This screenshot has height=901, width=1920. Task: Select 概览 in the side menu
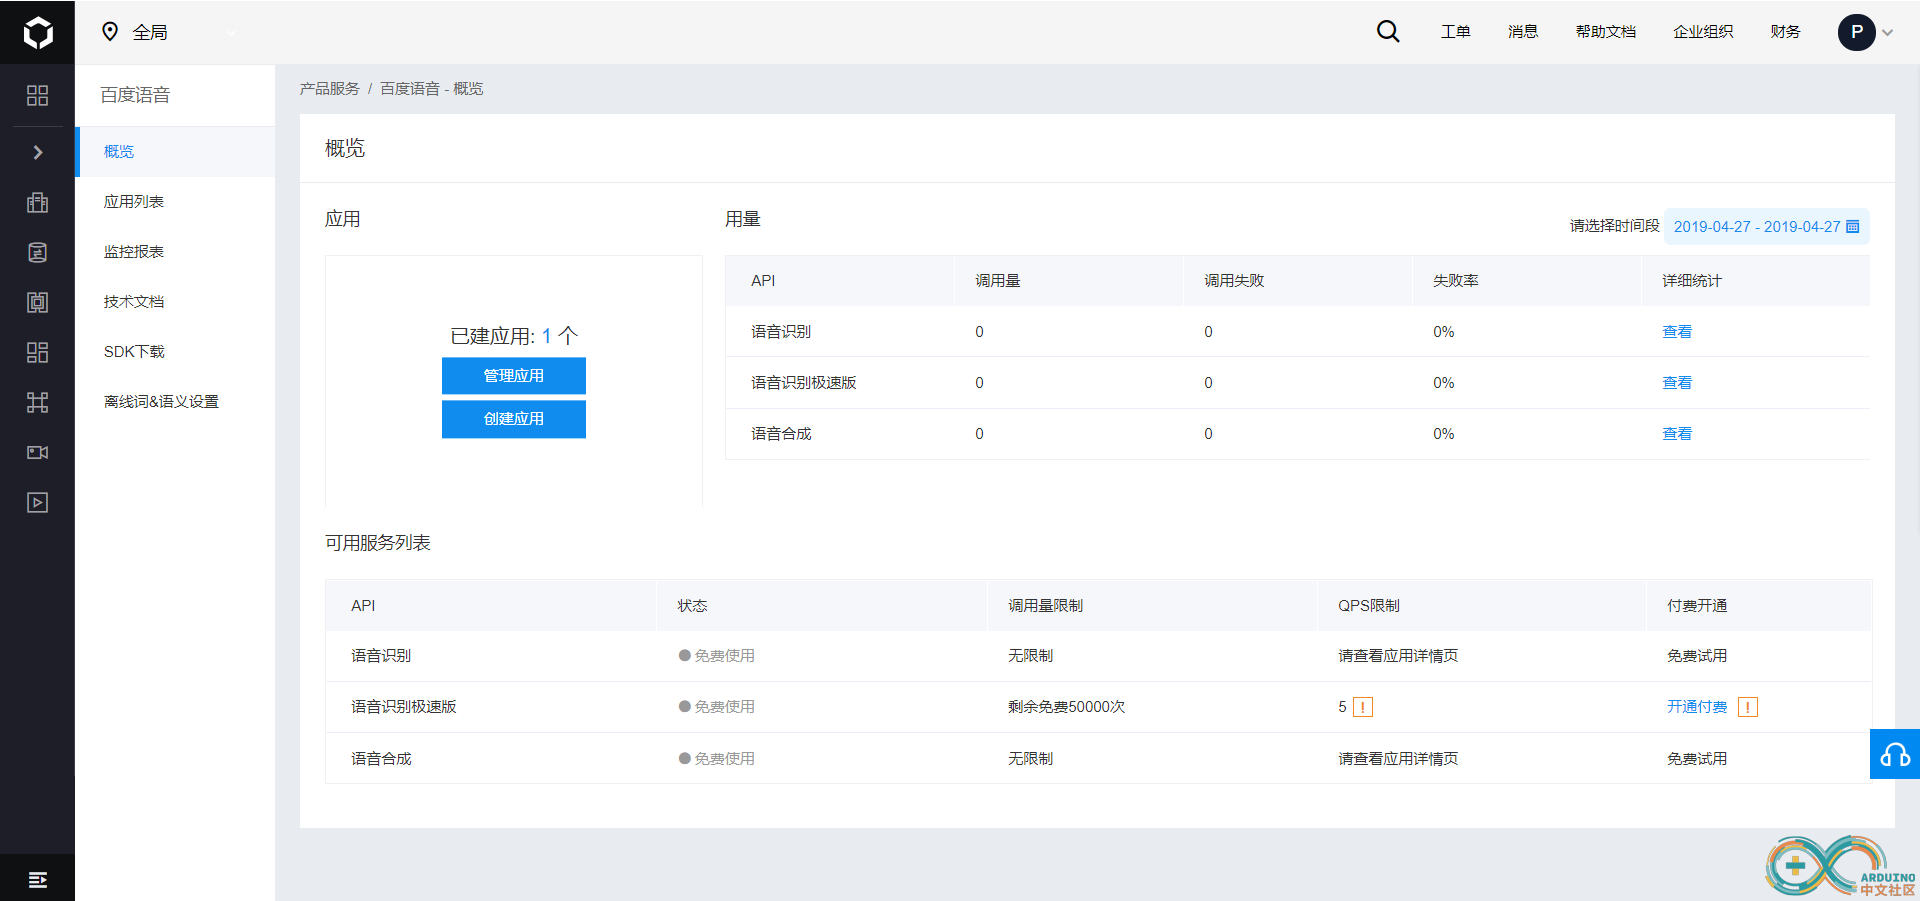tap(175, 151)
